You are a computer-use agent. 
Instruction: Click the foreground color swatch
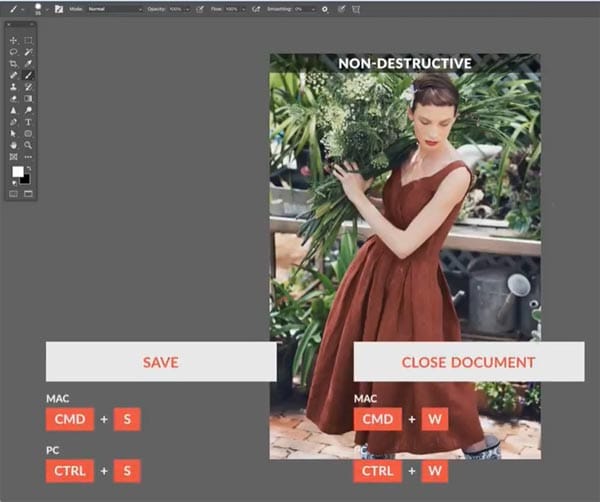click(x=17, y=172)
